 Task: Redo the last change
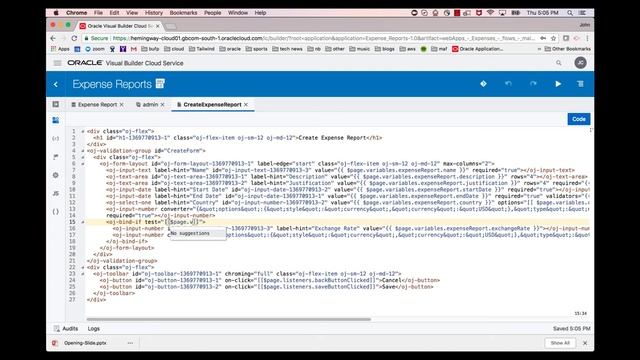pyautogui.click(x=533, y=84)
